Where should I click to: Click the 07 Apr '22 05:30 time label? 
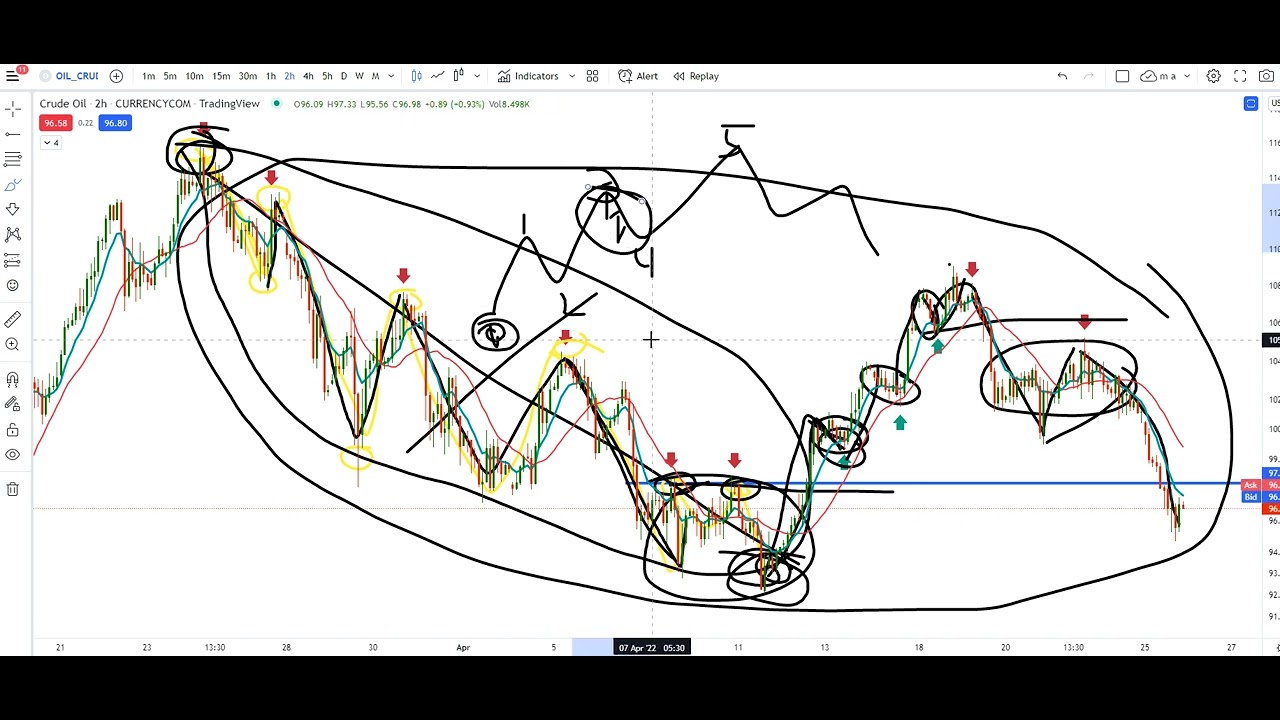pos(651,647)
